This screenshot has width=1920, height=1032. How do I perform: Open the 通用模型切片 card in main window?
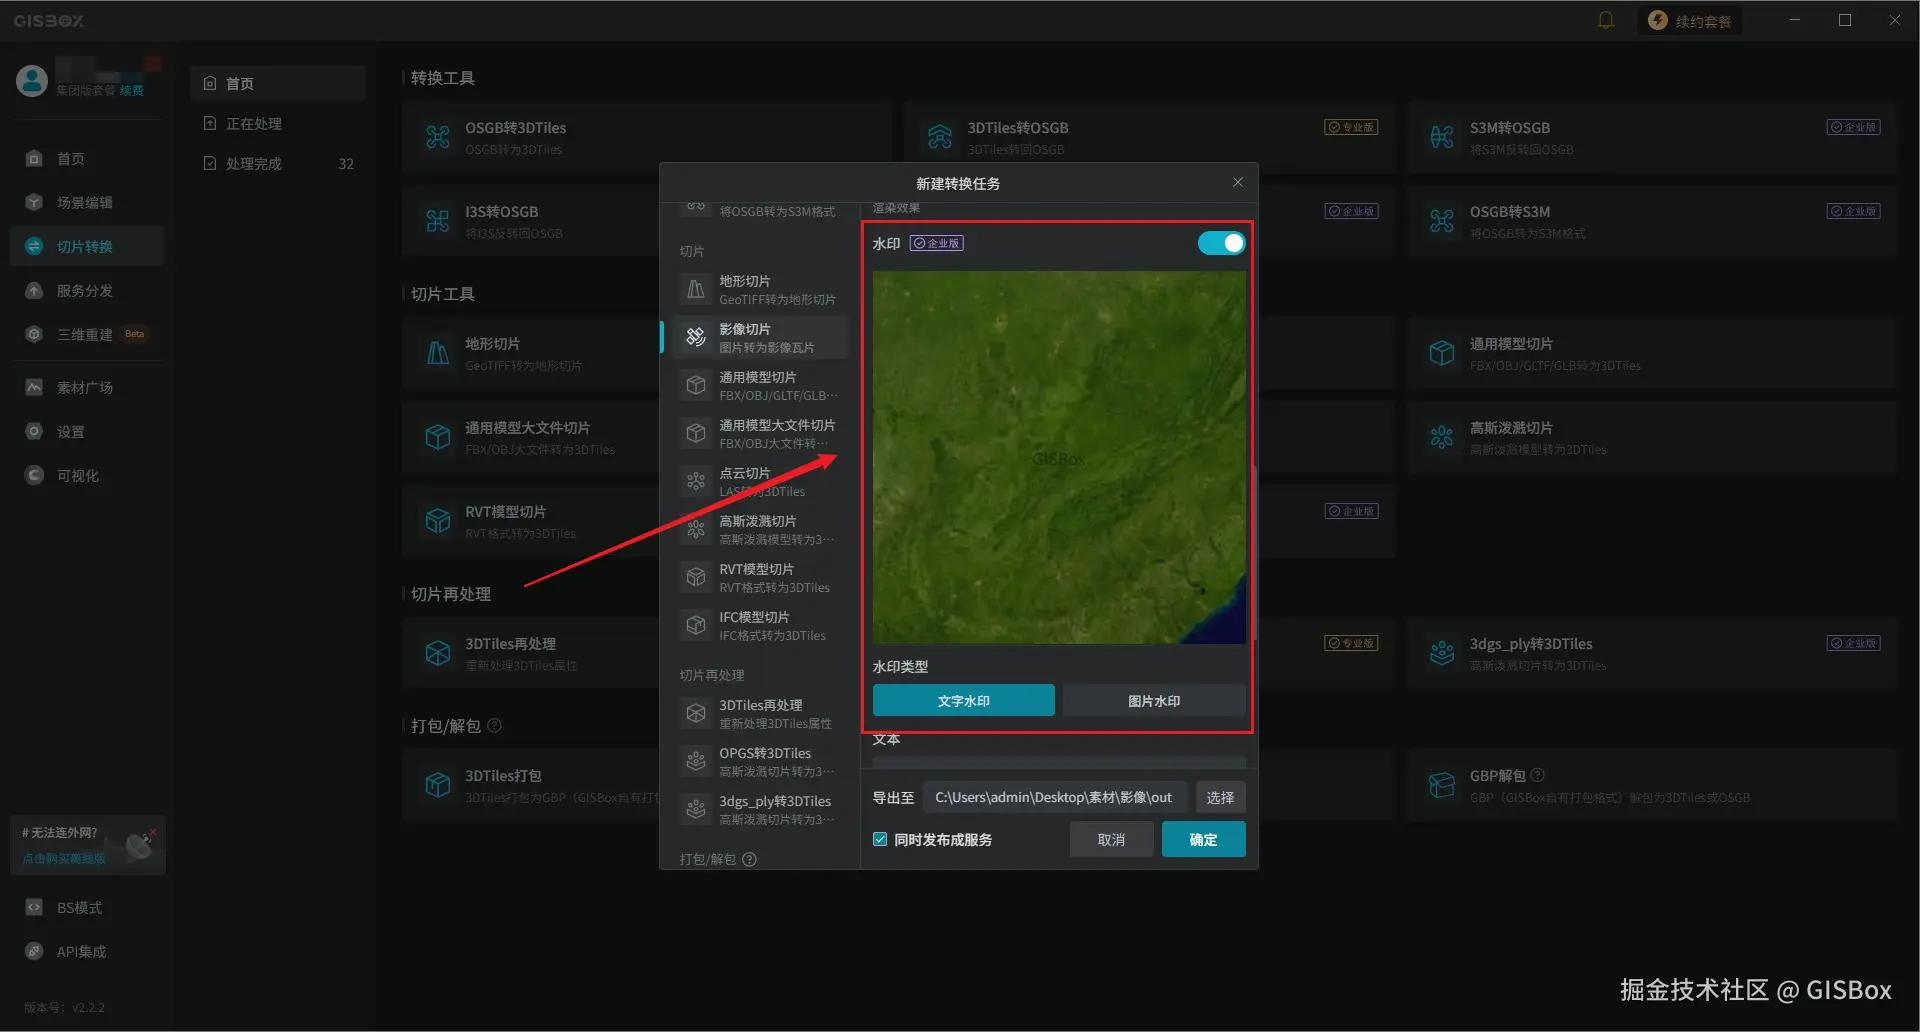tap(1651, 353)
